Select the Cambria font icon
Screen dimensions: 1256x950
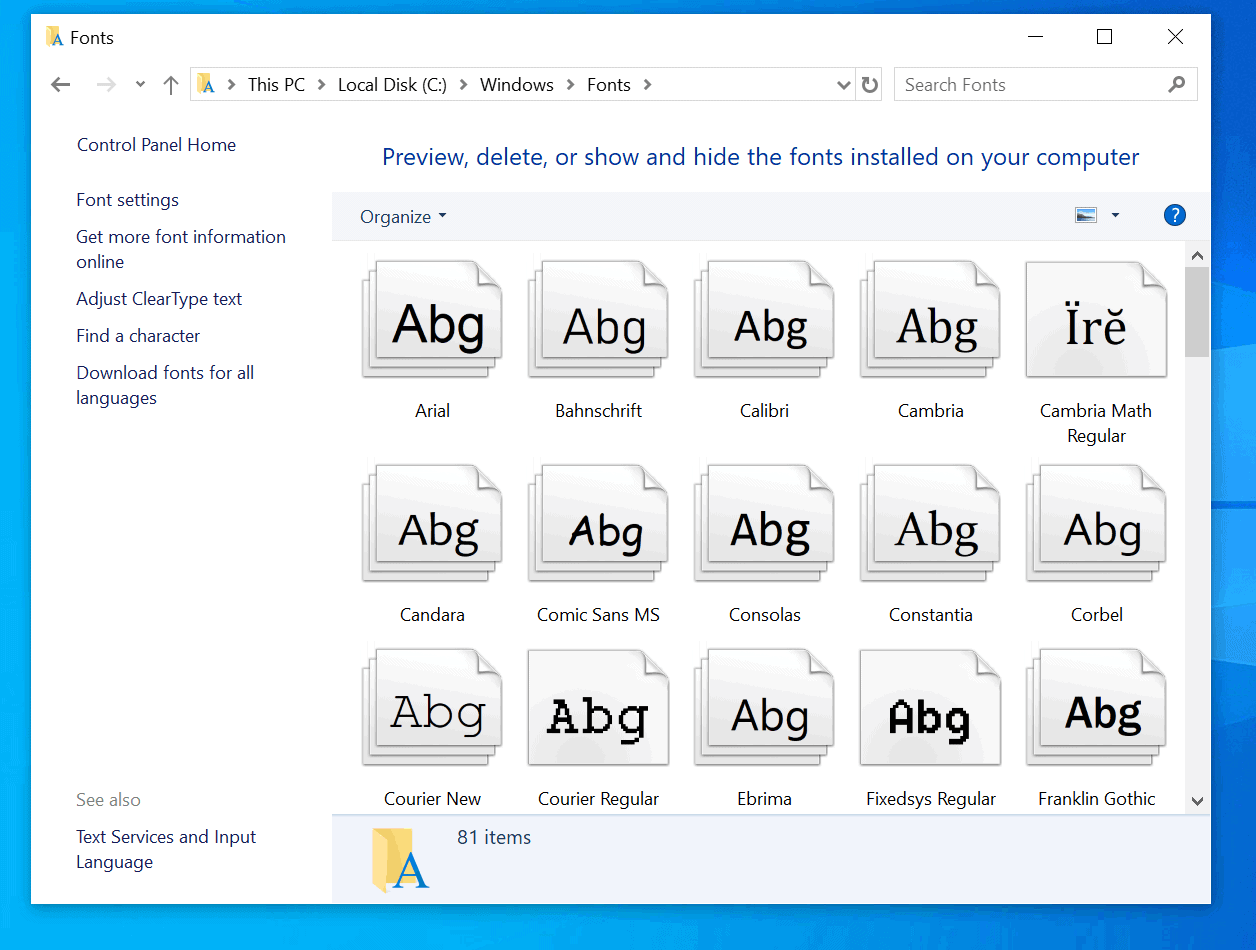pos(930,320)
